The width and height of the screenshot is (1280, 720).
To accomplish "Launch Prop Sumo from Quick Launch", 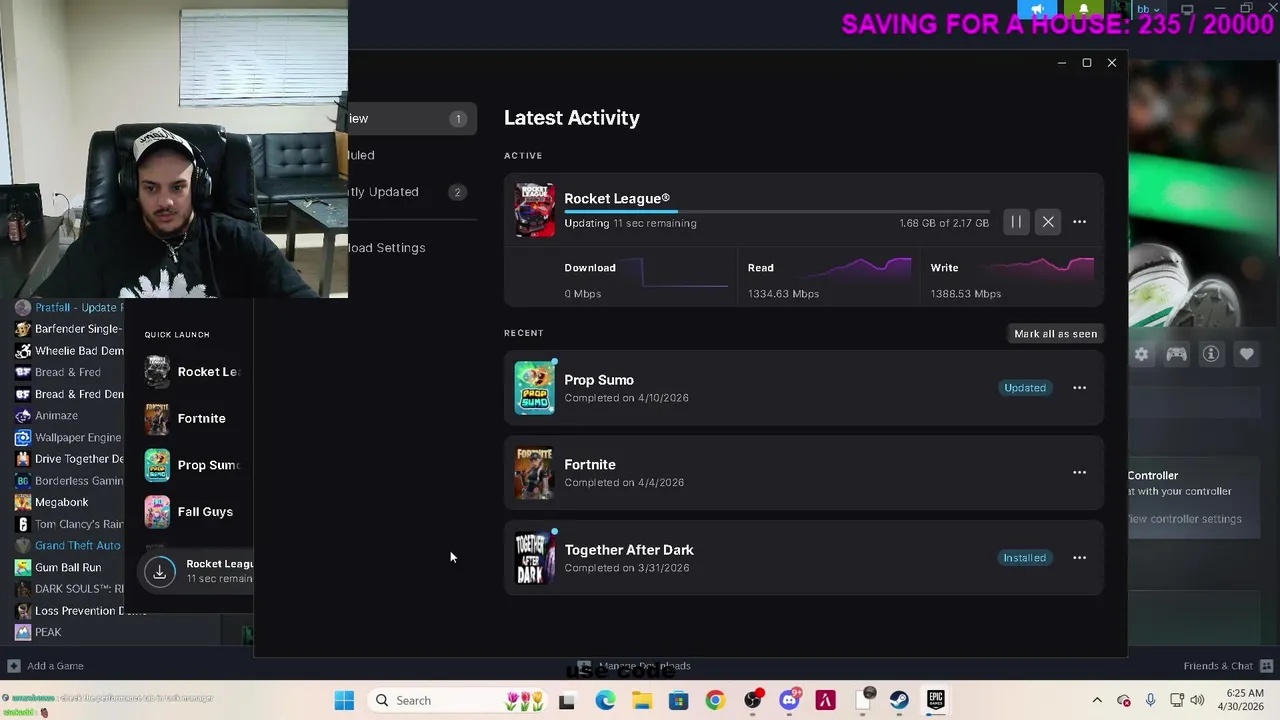I will point(194,465).
